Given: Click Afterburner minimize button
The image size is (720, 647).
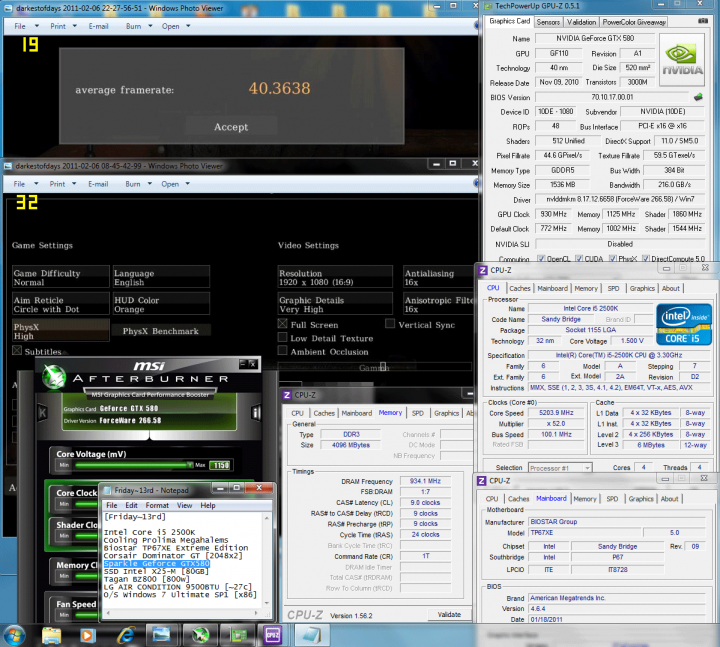Looking at the screenshot, I should pyautogui.click(x=243, y=364).
